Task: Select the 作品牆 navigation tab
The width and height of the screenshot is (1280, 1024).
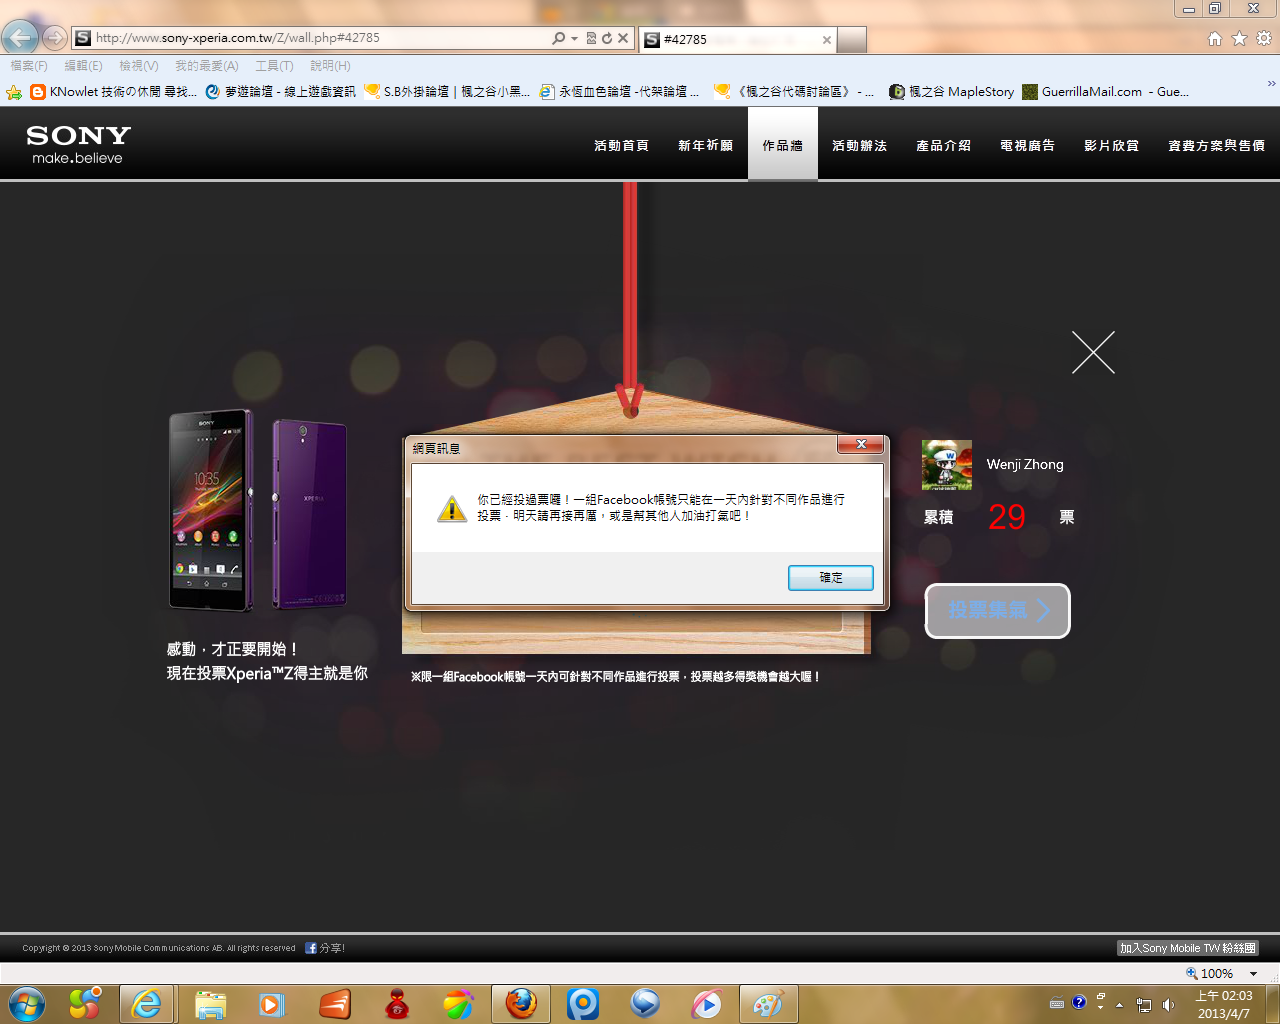Action: (x=783, y=145)
